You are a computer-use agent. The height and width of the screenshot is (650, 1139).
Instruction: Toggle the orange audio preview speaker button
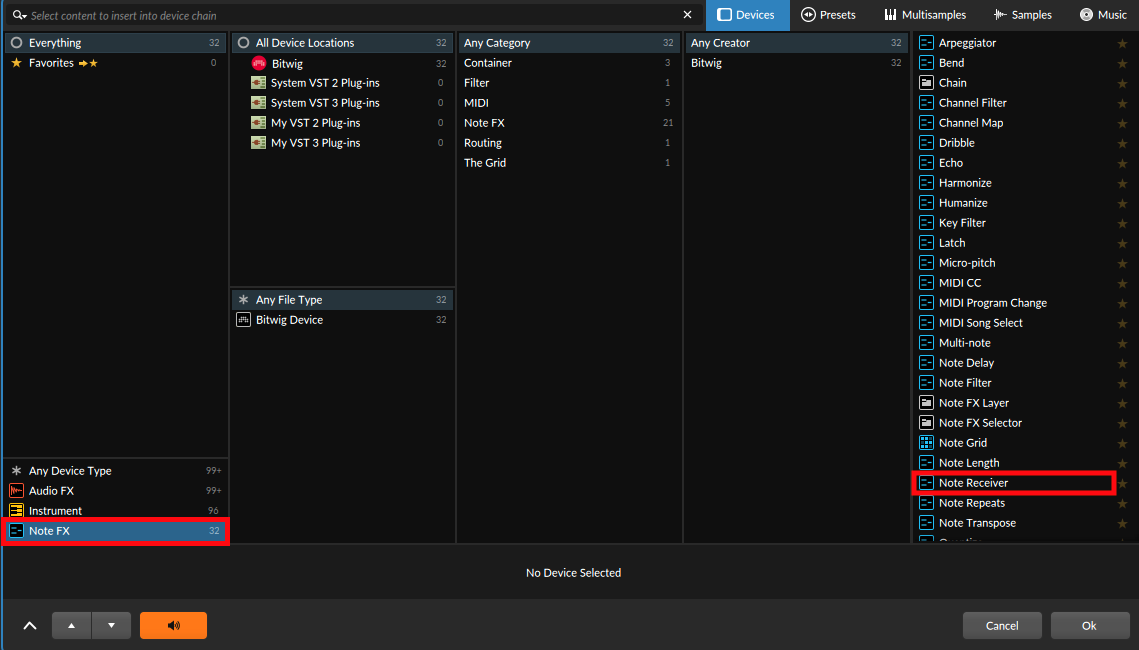tap(173, 625)
